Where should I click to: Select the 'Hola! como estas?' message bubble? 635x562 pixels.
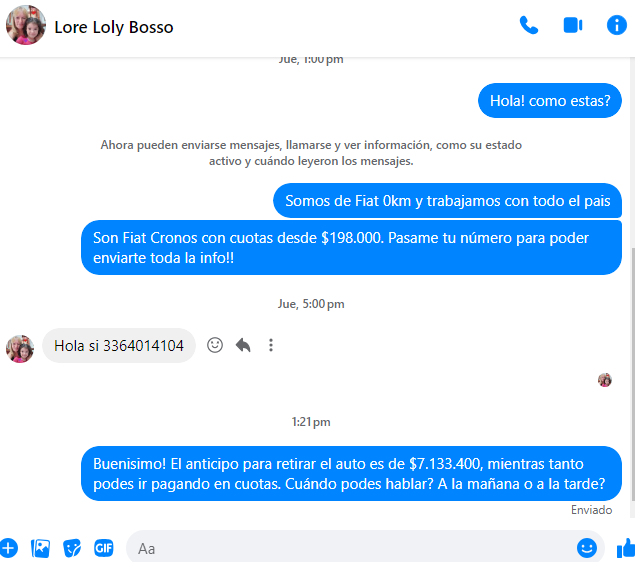click(550, 100)
